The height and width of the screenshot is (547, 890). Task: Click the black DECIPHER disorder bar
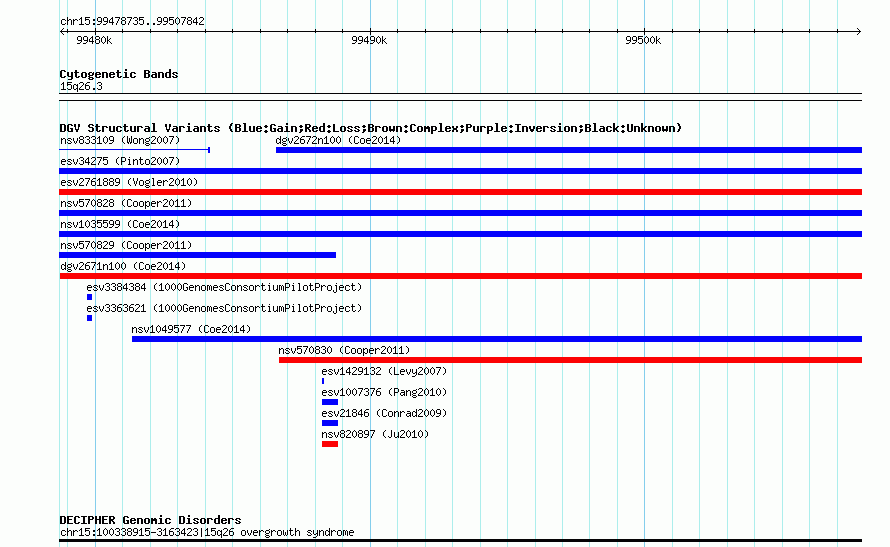[x=460, y=541]
